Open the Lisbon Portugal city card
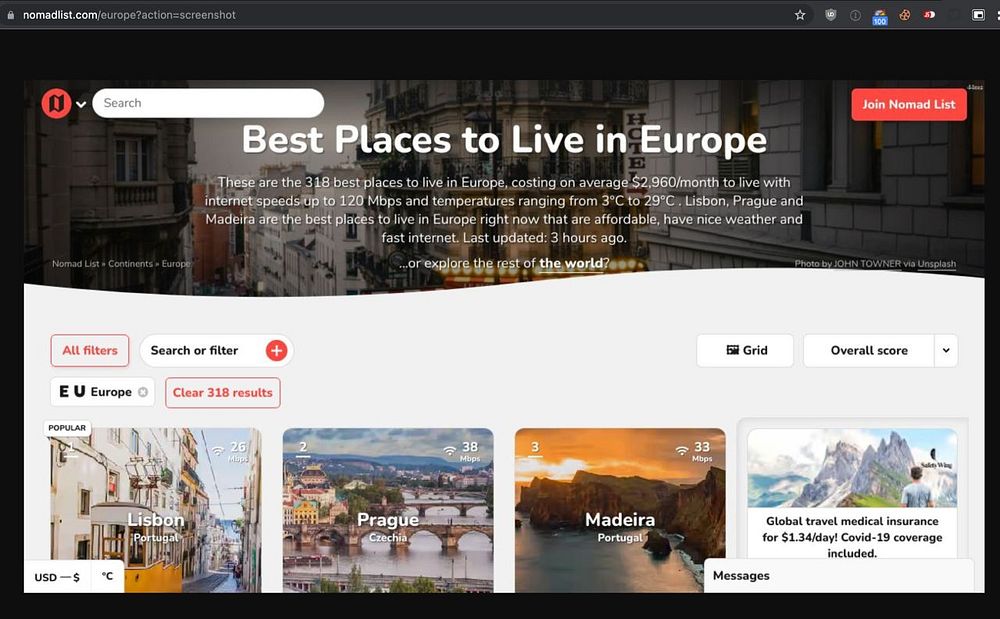Viewport: 1000px width, 619px height. pyautogui.click(x=156, y=511)
